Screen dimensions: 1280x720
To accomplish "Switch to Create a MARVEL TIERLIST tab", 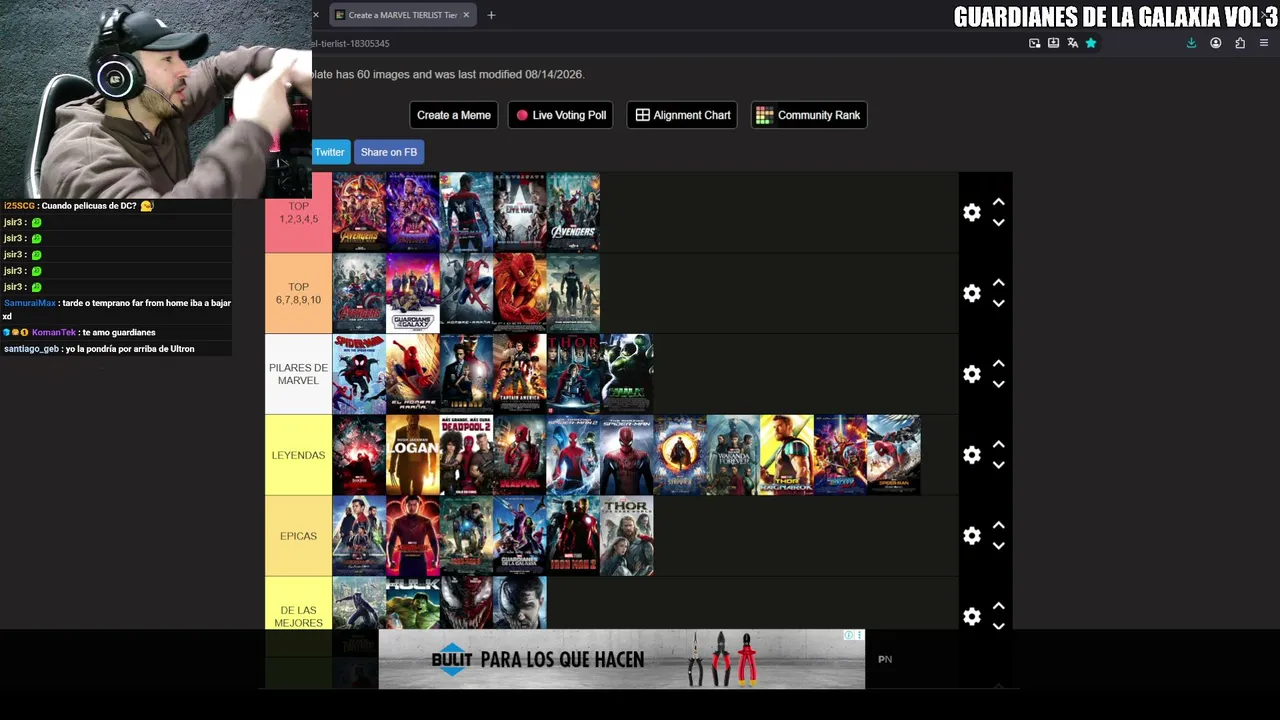I will click(402, 15).
